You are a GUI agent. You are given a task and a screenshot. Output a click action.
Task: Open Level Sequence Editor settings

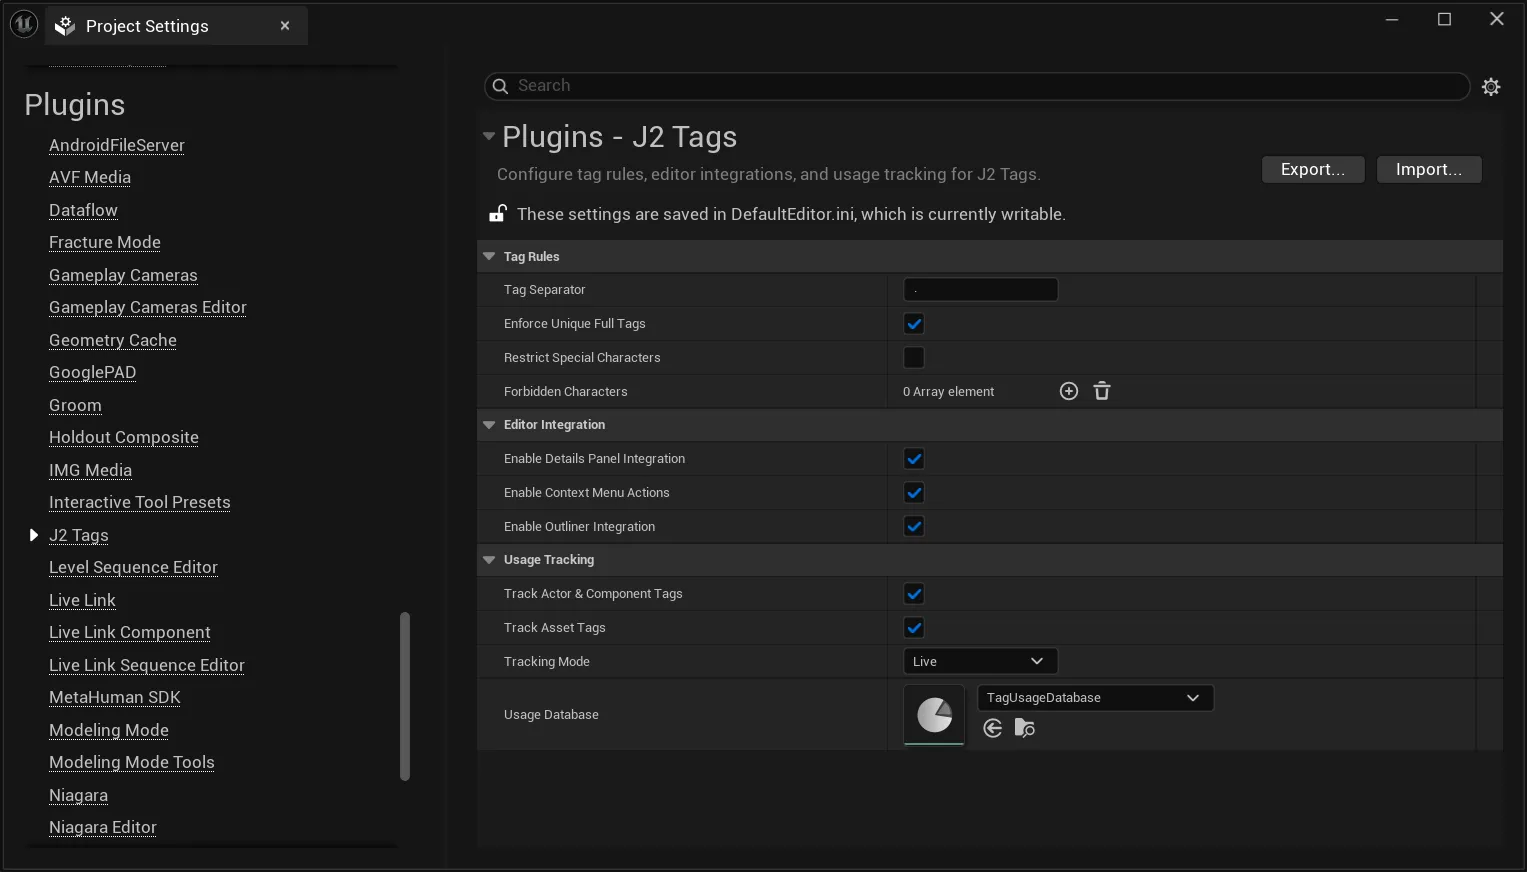(133, 567)
